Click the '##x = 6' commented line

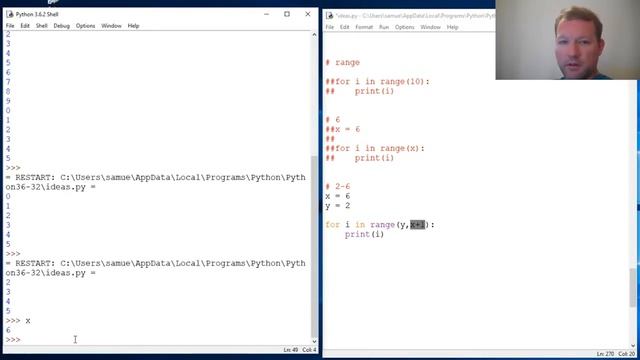[342, 129]
